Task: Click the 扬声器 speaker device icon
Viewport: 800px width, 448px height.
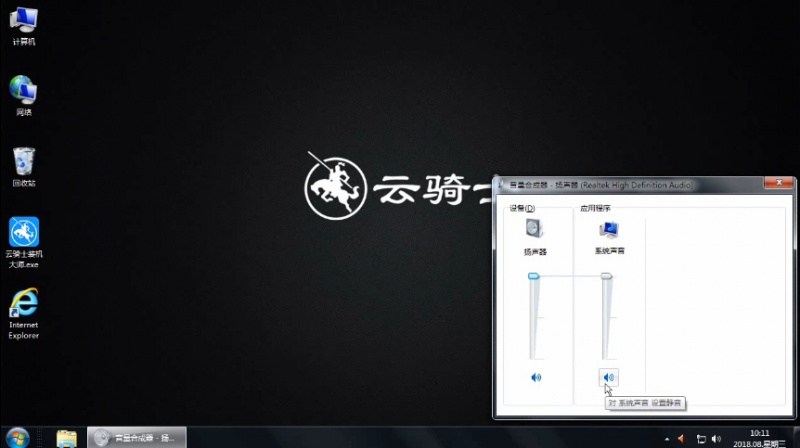Action: coord(534,228)
